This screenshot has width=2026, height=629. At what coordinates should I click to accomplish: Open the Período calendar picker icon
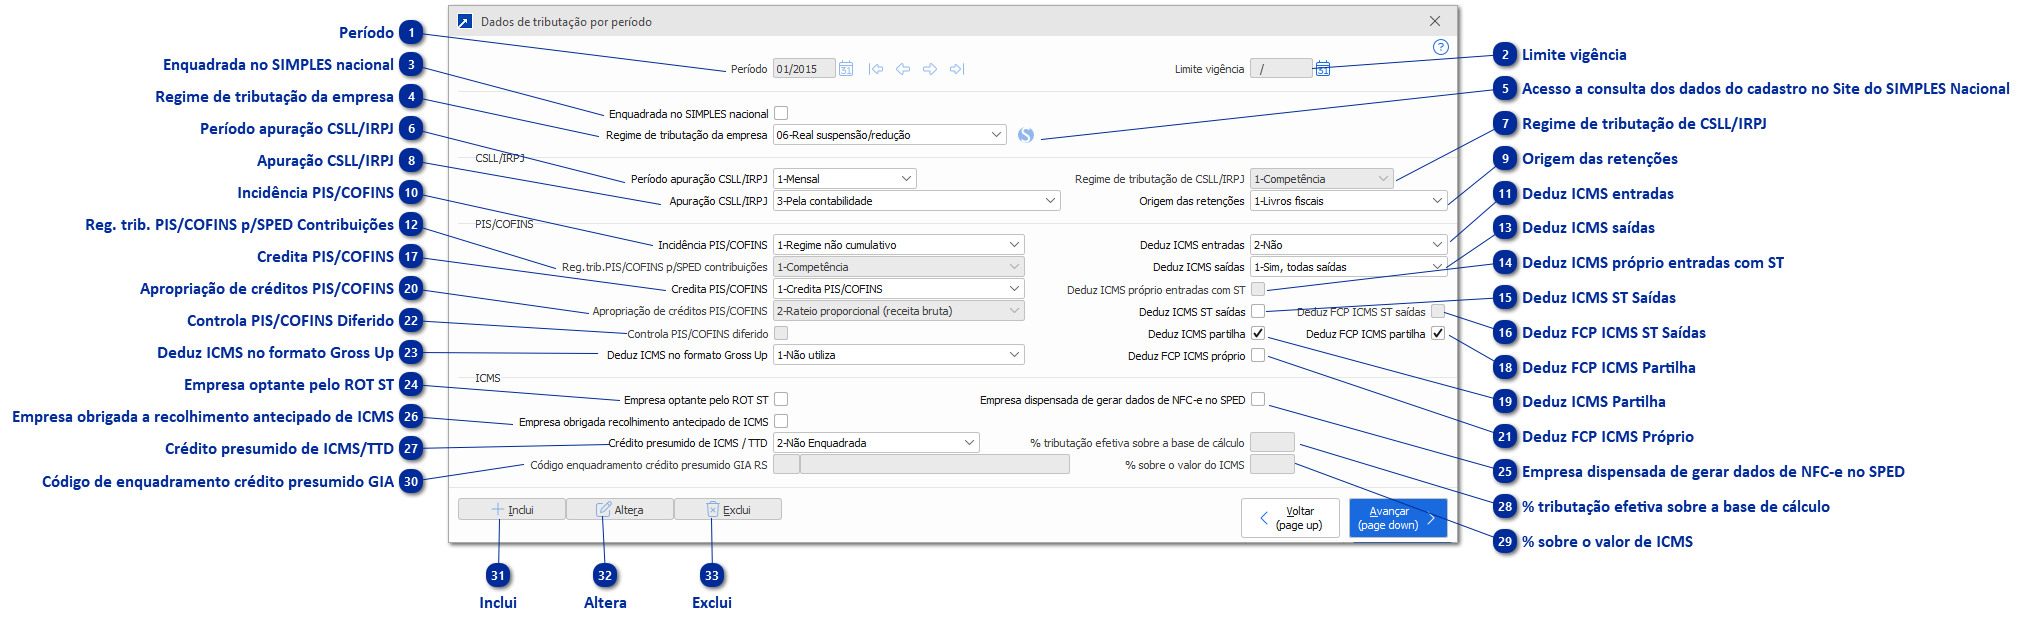(846, 69)
